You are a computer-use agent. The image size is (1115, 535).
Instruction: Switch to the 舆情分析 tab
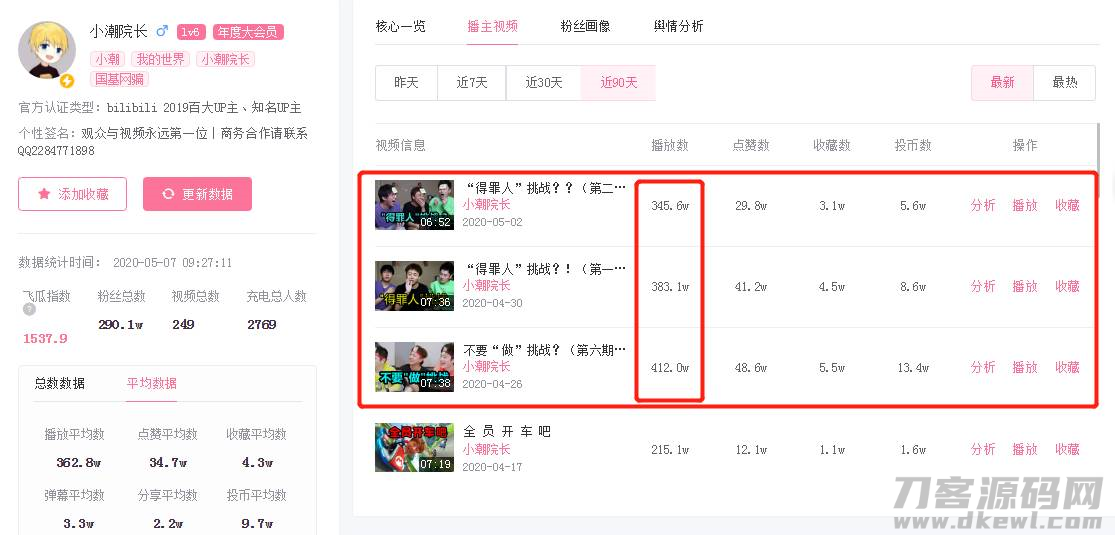pos(678,26)
